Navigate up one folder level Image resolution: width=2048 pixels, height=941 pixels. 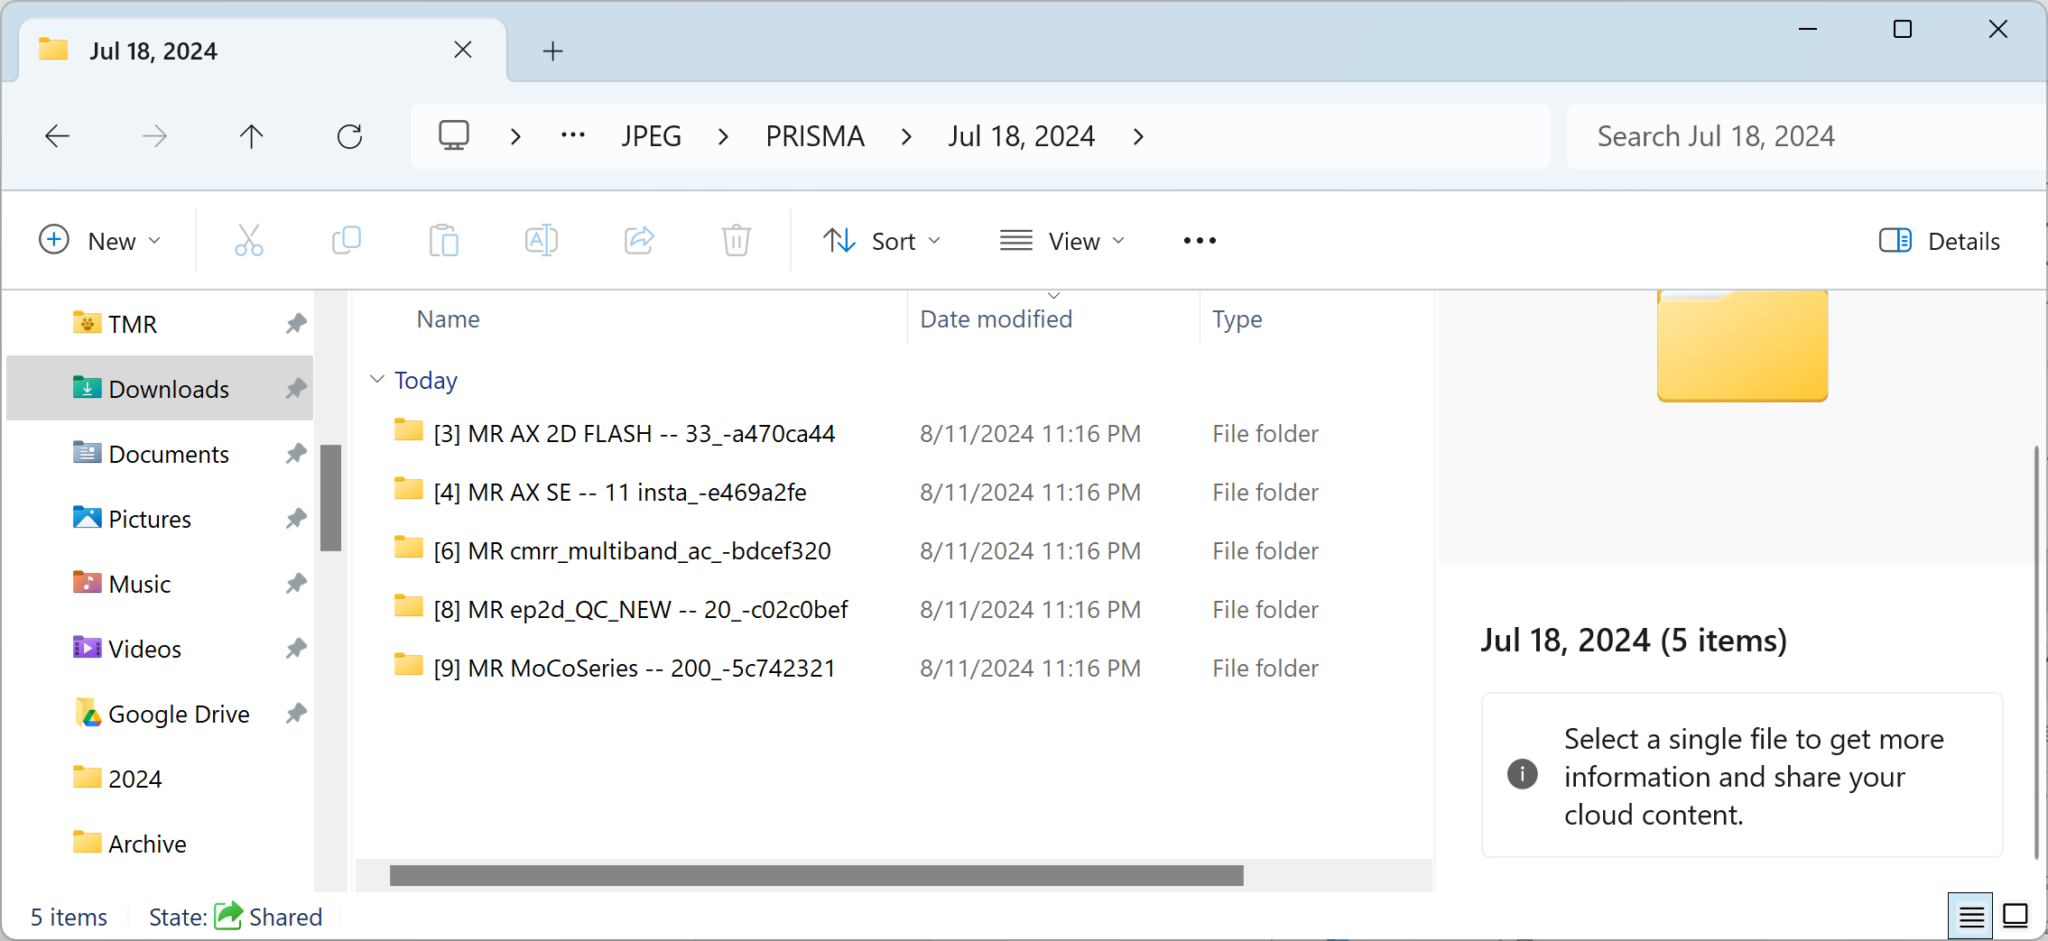click(251, 137)
